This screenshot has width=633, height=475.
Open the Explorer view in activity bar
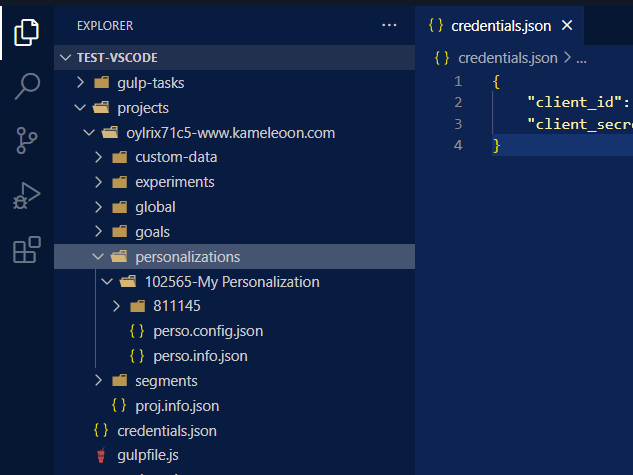[27, 32]
